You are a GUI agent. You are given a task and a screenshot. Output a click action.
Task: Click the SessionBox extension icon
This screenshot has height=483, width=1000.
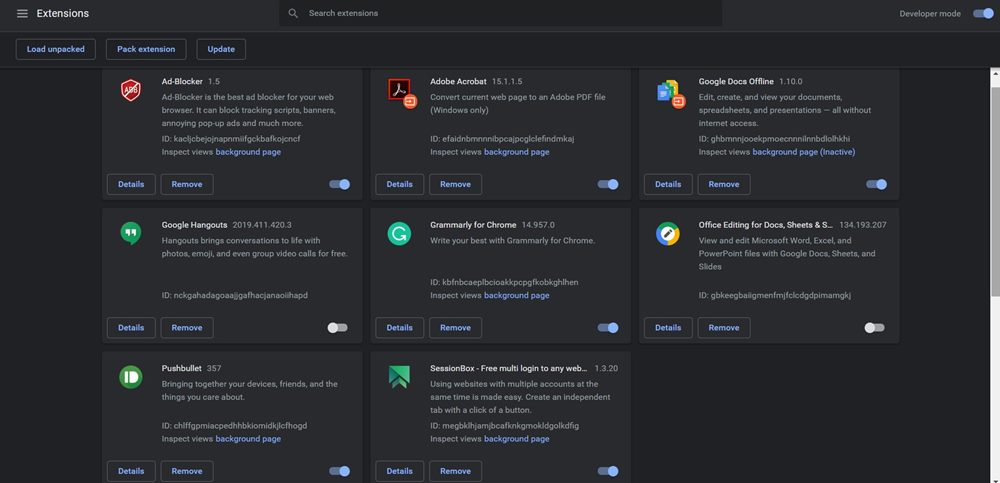click(399, 377)
